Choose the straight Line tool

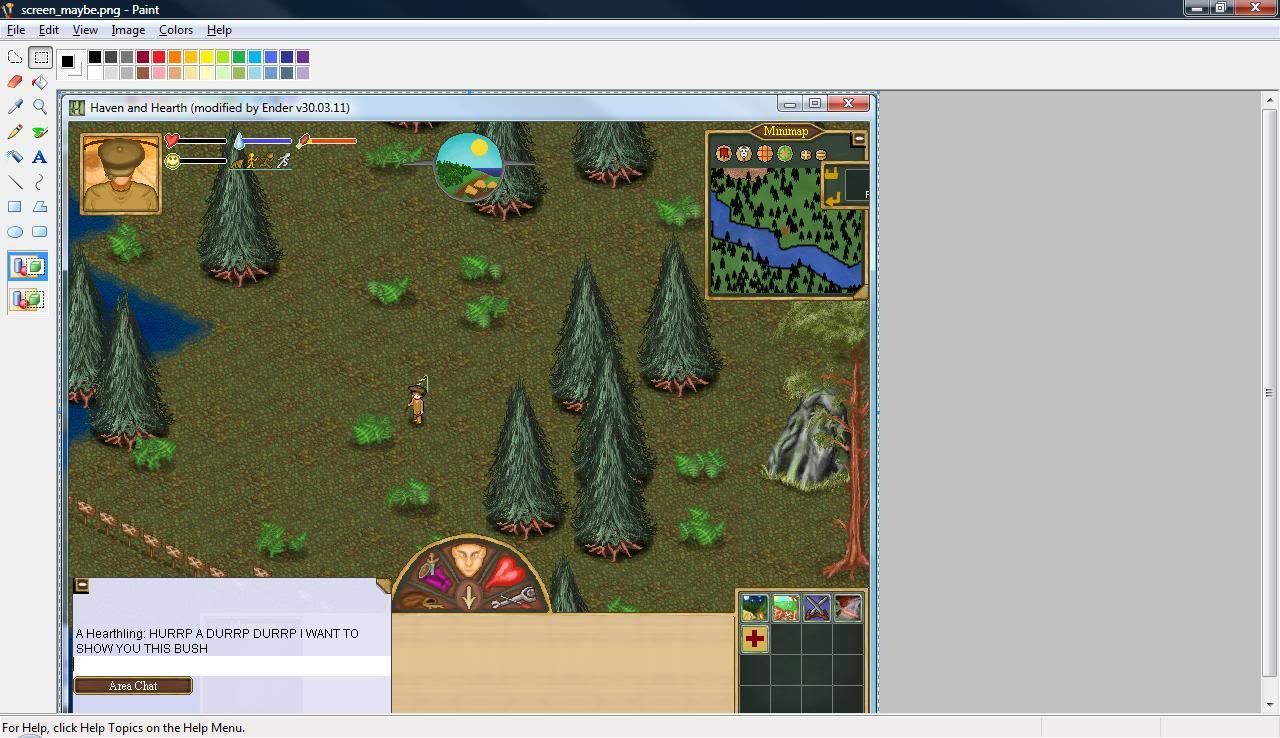click(15, 182)
